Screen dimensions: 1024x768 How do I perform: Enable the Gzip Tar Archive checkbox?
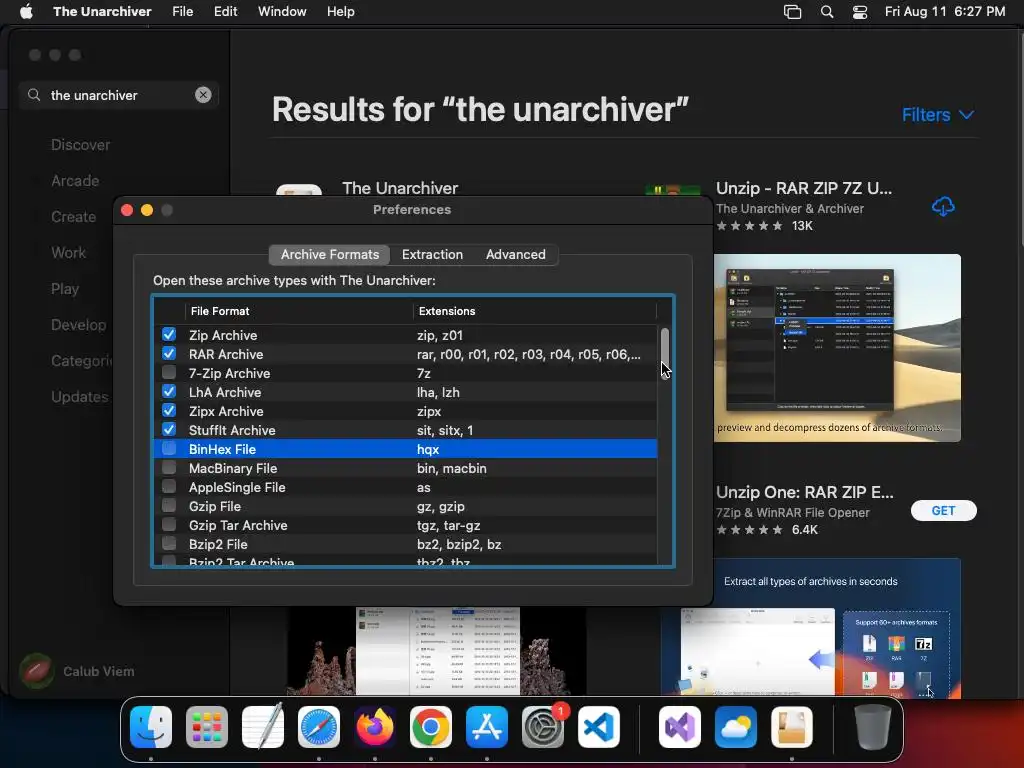pos(169,524)
